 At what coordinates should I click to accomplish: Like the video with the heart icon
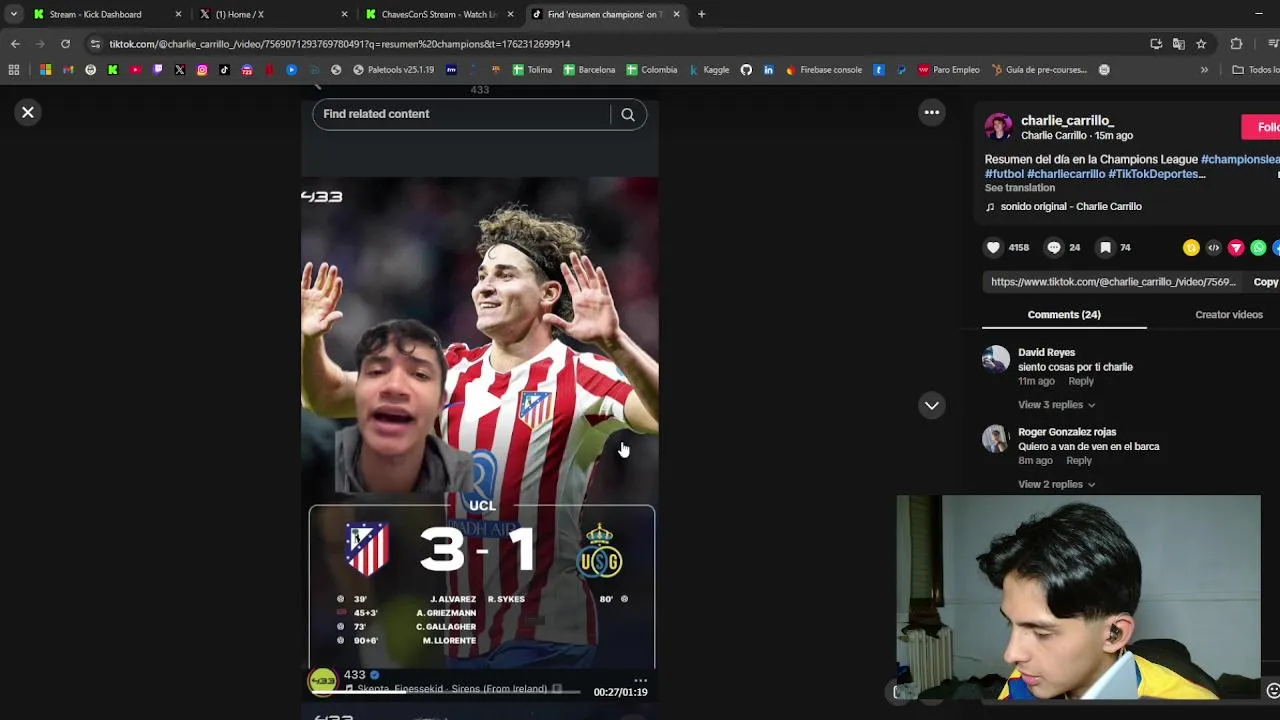pos(993,247)
